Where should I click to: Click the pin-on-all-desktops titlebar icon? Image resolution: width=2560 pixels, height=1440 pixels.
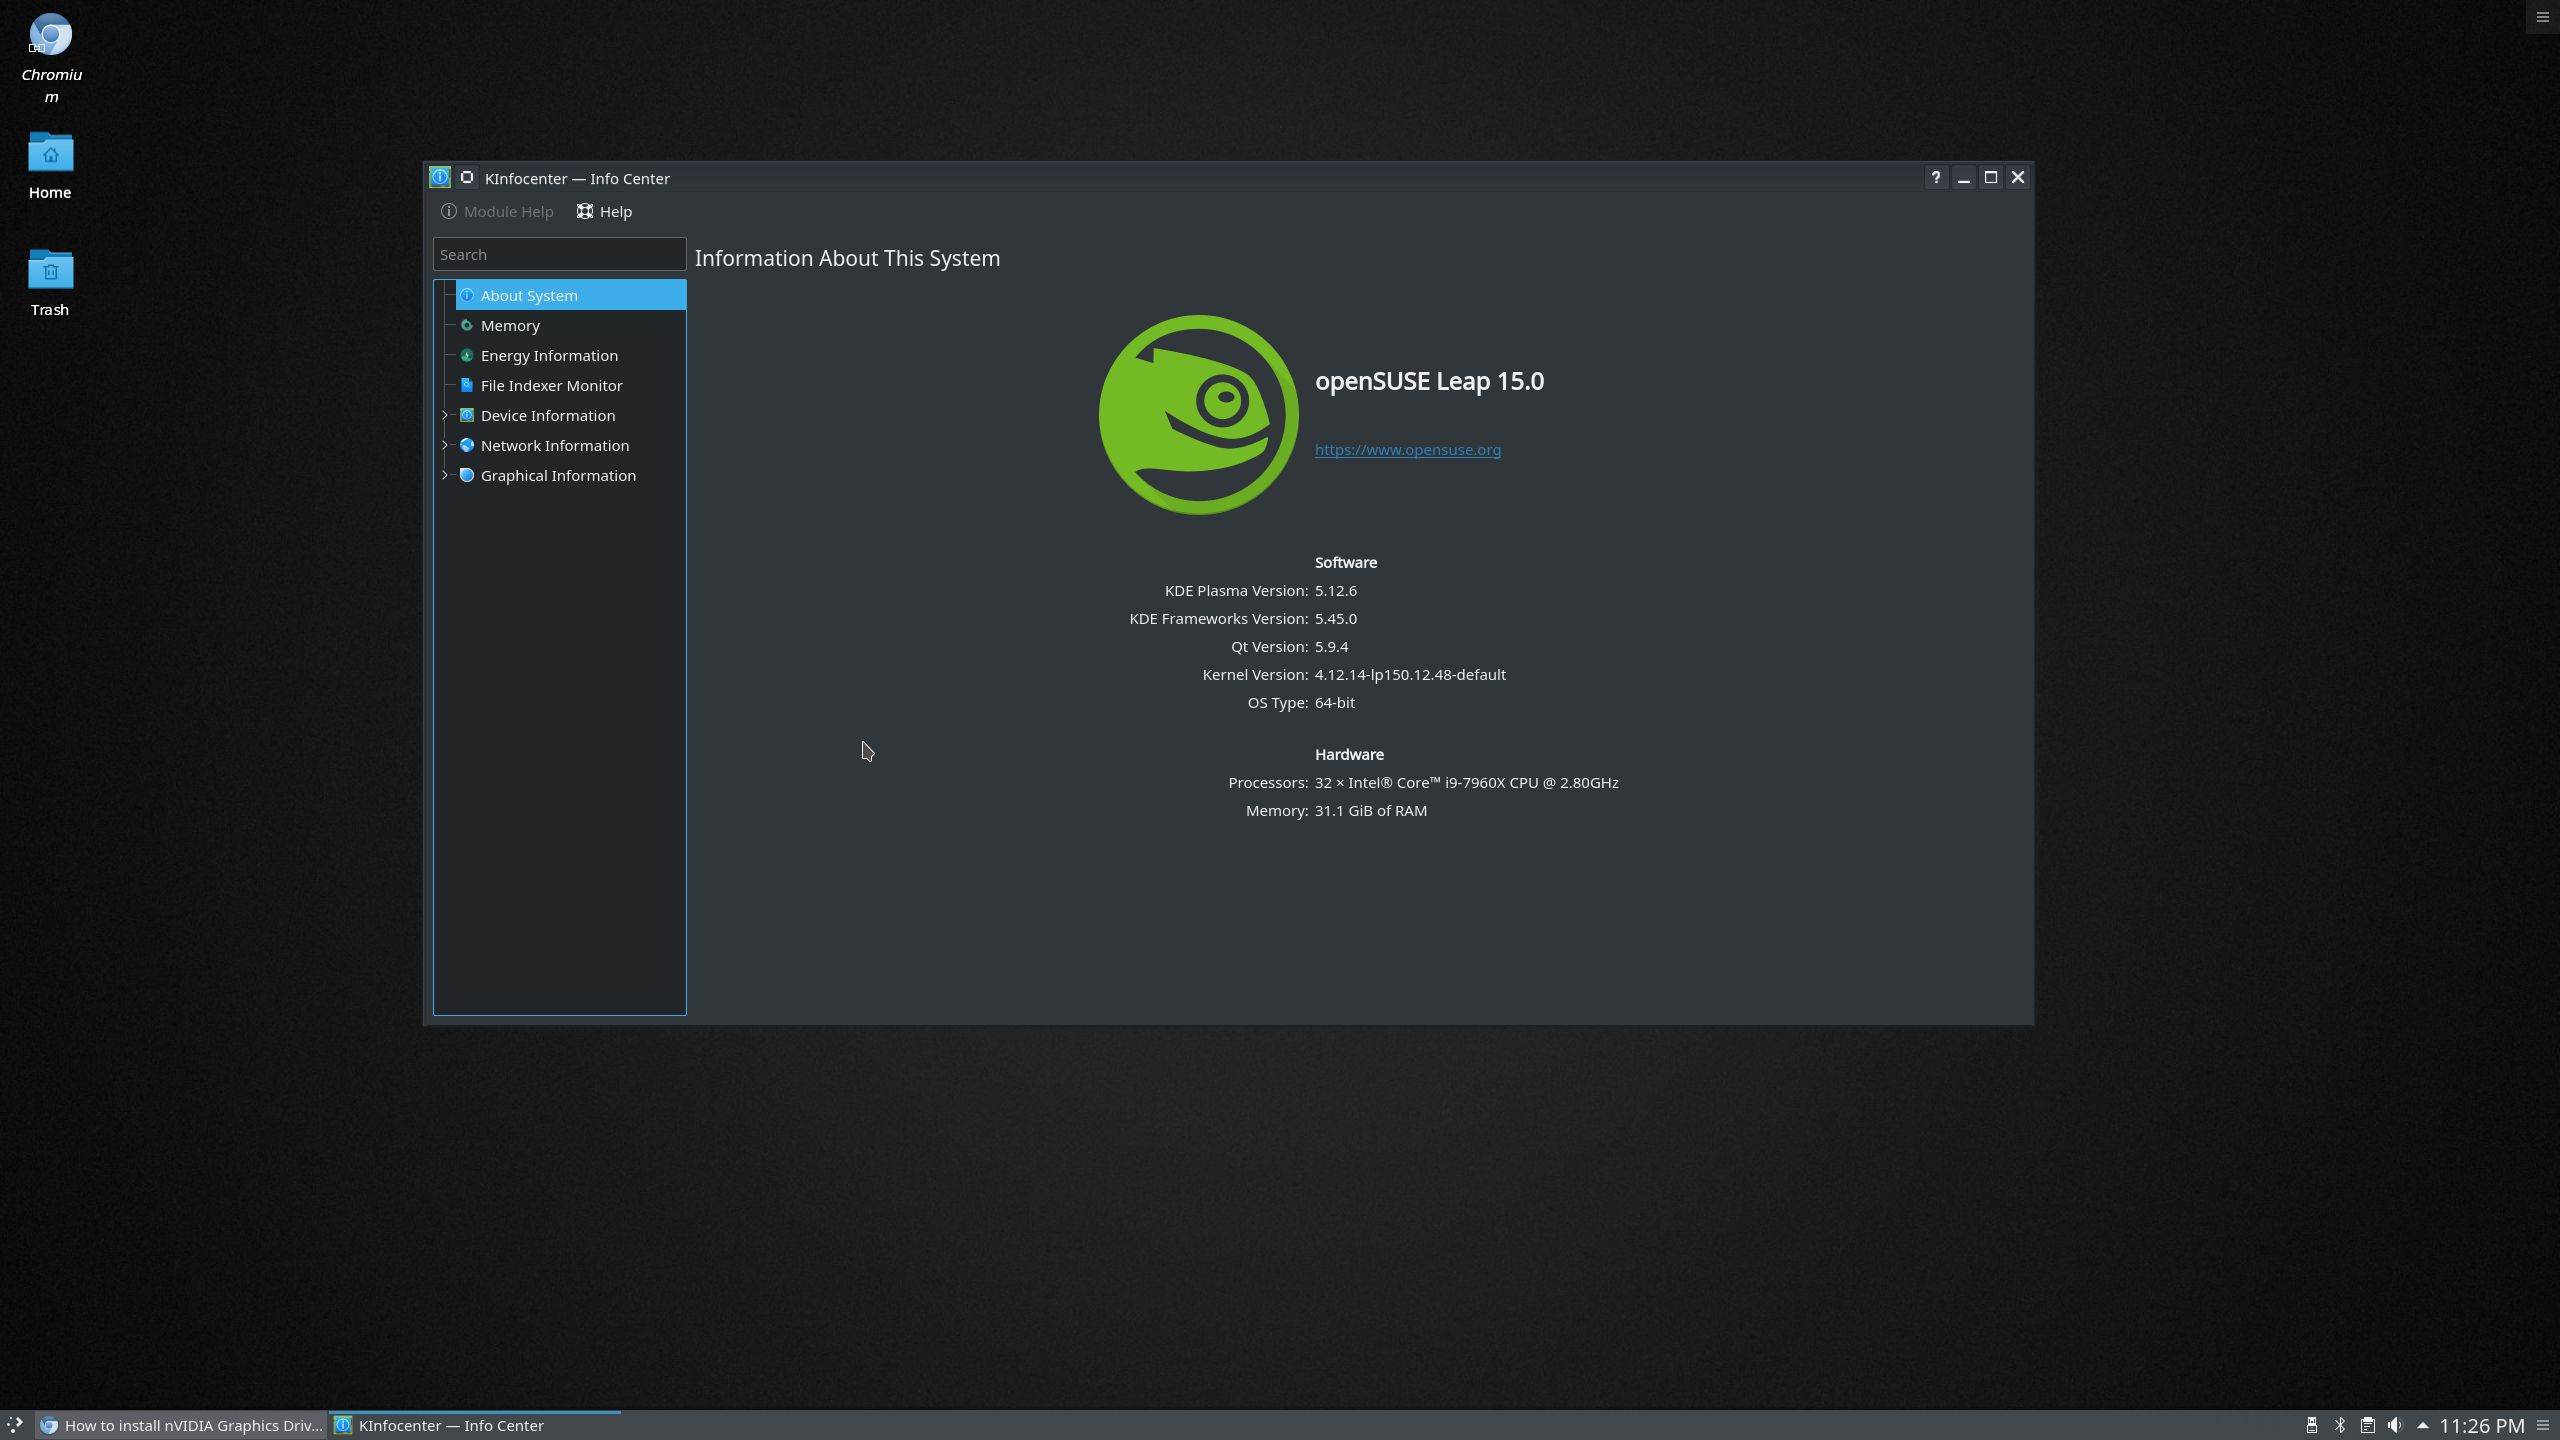coord(467,178)
